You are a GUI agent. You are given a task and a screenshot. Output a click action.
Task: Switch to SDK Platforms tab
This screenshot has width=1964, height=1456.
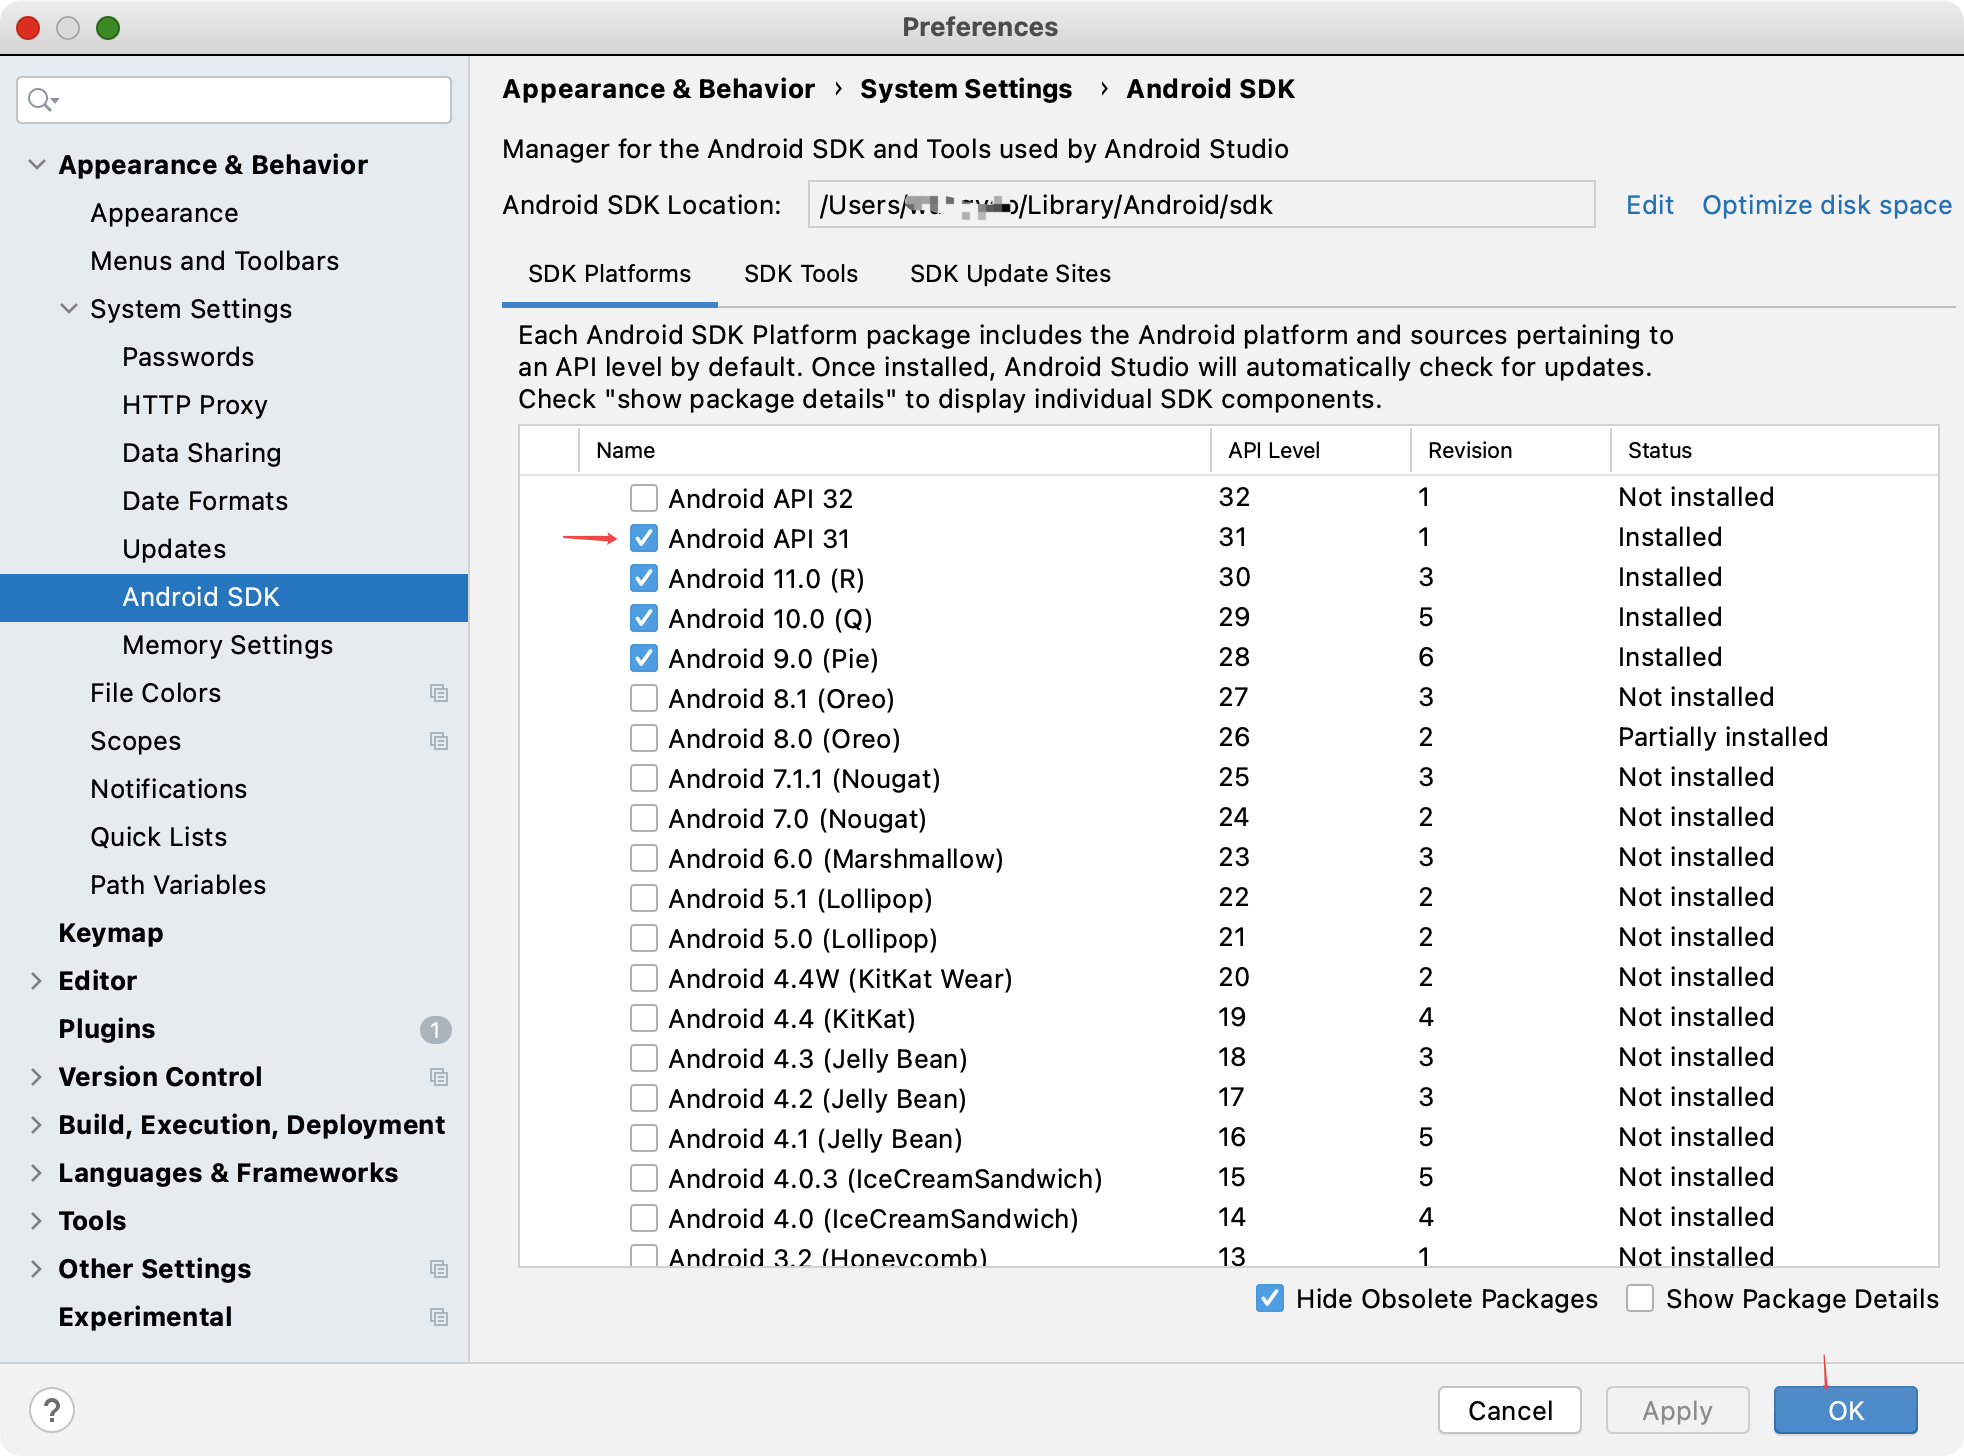(609, 274)
